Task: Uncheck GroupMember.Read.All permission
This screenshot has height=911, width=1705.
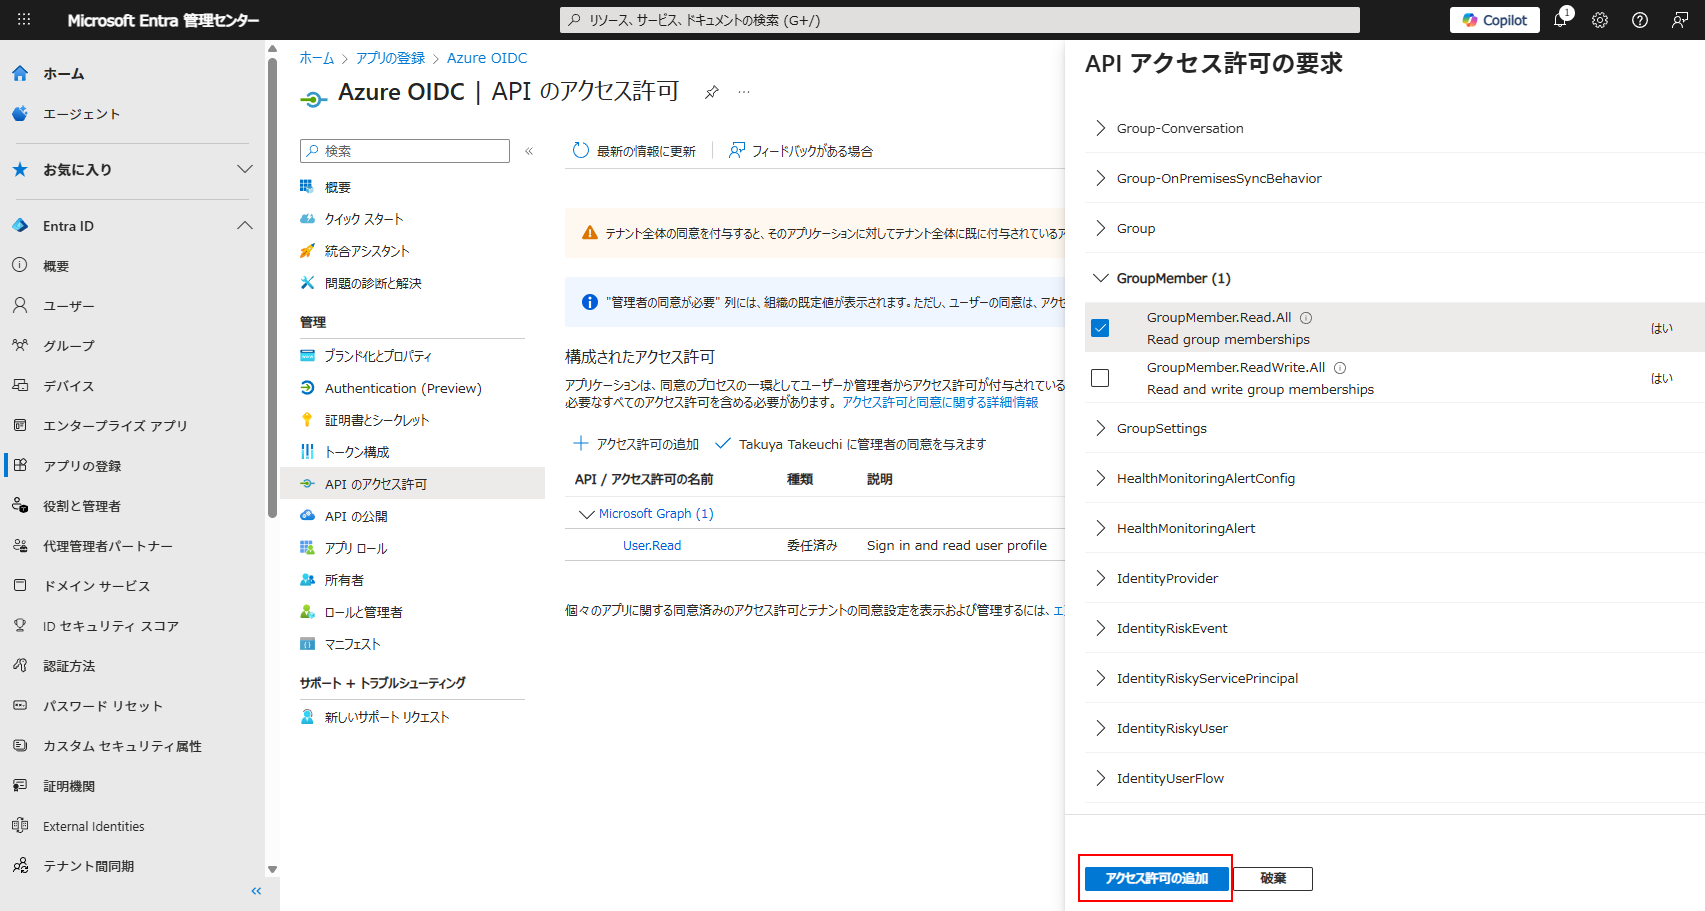Action: click(x=1100, y=328)
